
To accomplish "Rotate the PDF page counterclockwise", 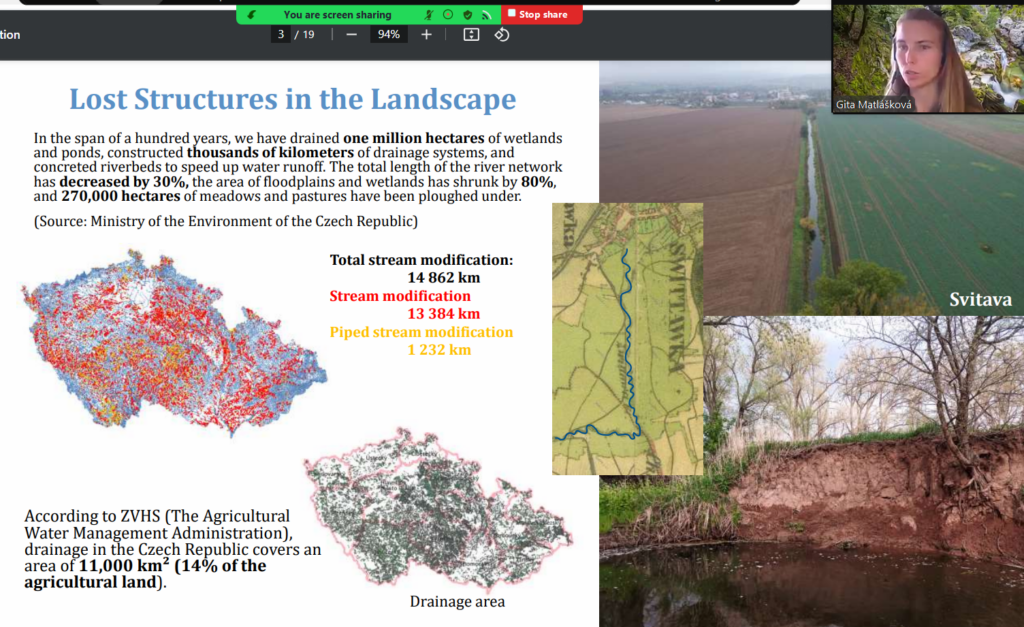I will pyautogui.click(x=502, y=35).
